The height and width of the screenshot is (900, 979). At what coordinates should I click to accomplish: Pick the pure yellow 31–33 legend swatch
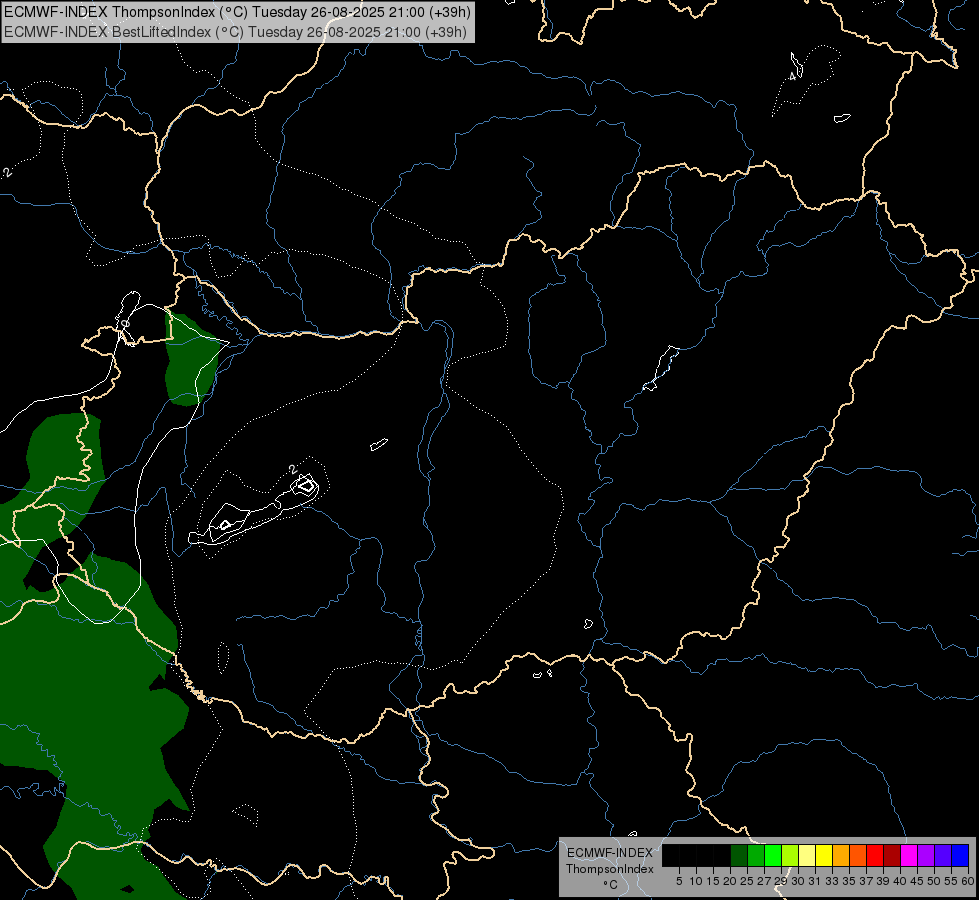tap(824, 855)
